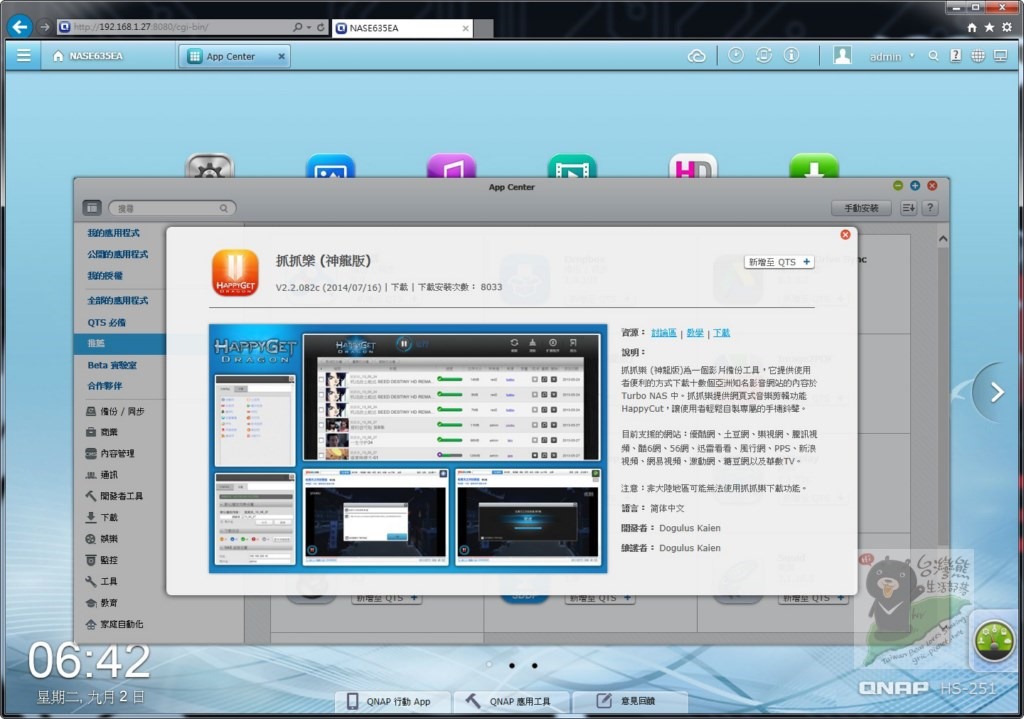Close the 抓抓樂 app detail popup
Viewport: 1024px width, 719px height.
pyautogui.click(x=845, y=234)
